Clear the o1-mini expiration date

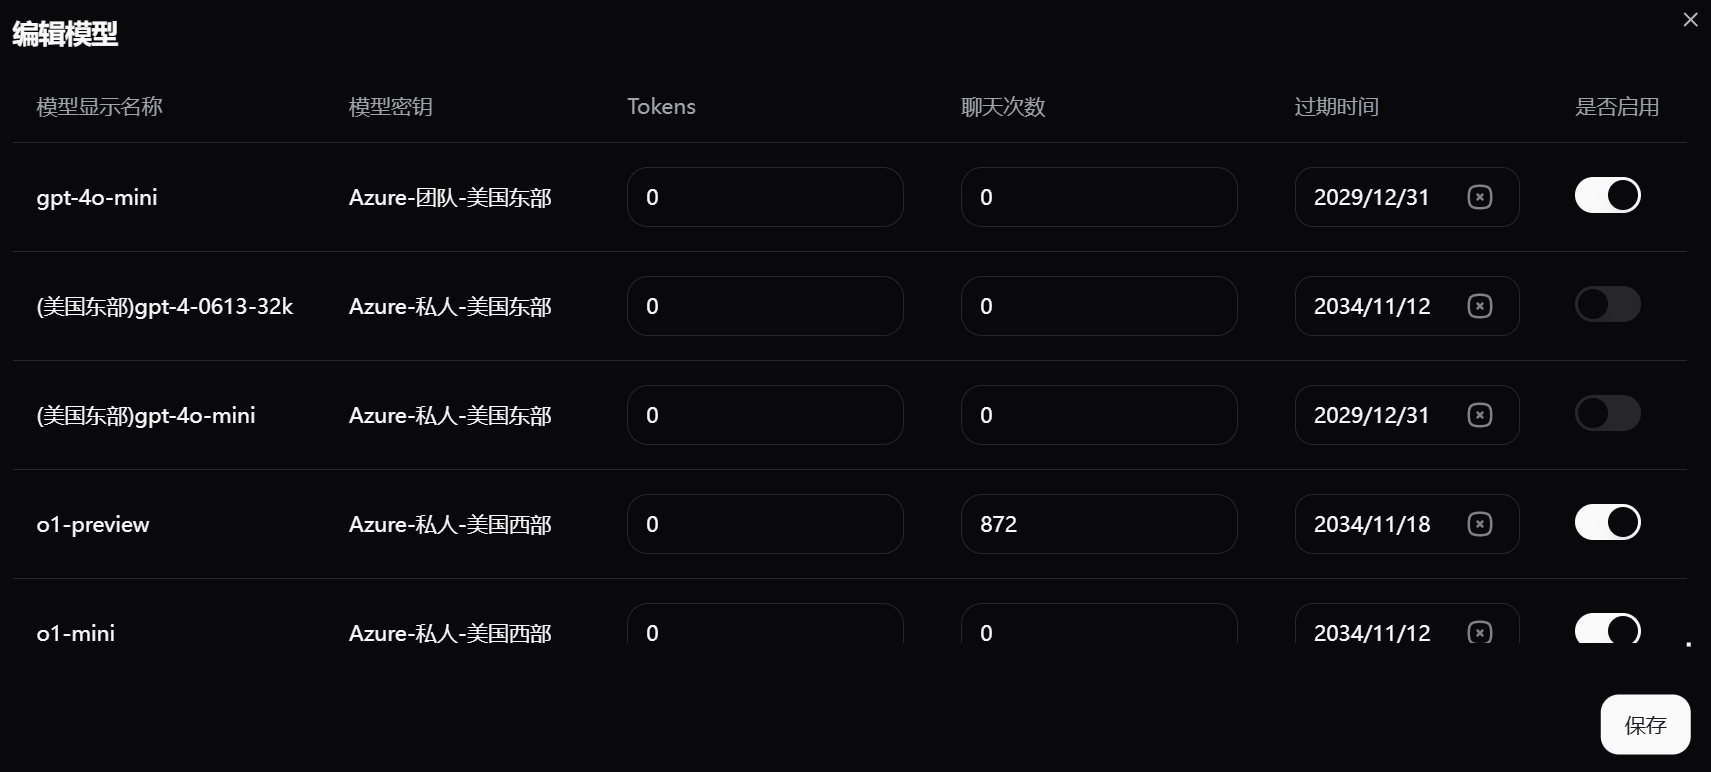point(1479,632)
